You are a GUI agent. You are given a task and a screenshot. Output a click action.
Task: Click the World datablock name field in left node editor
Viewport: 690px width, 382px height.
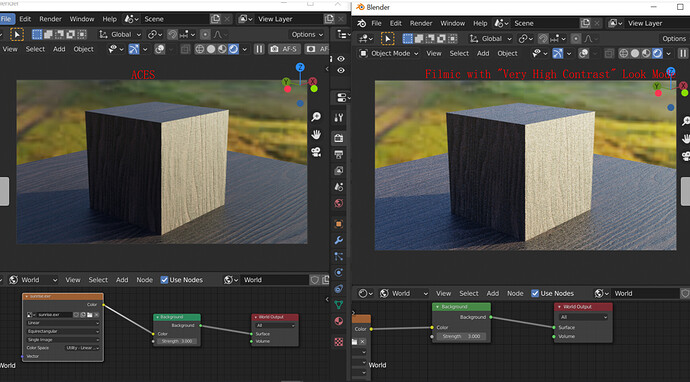[x=274, y=280]
